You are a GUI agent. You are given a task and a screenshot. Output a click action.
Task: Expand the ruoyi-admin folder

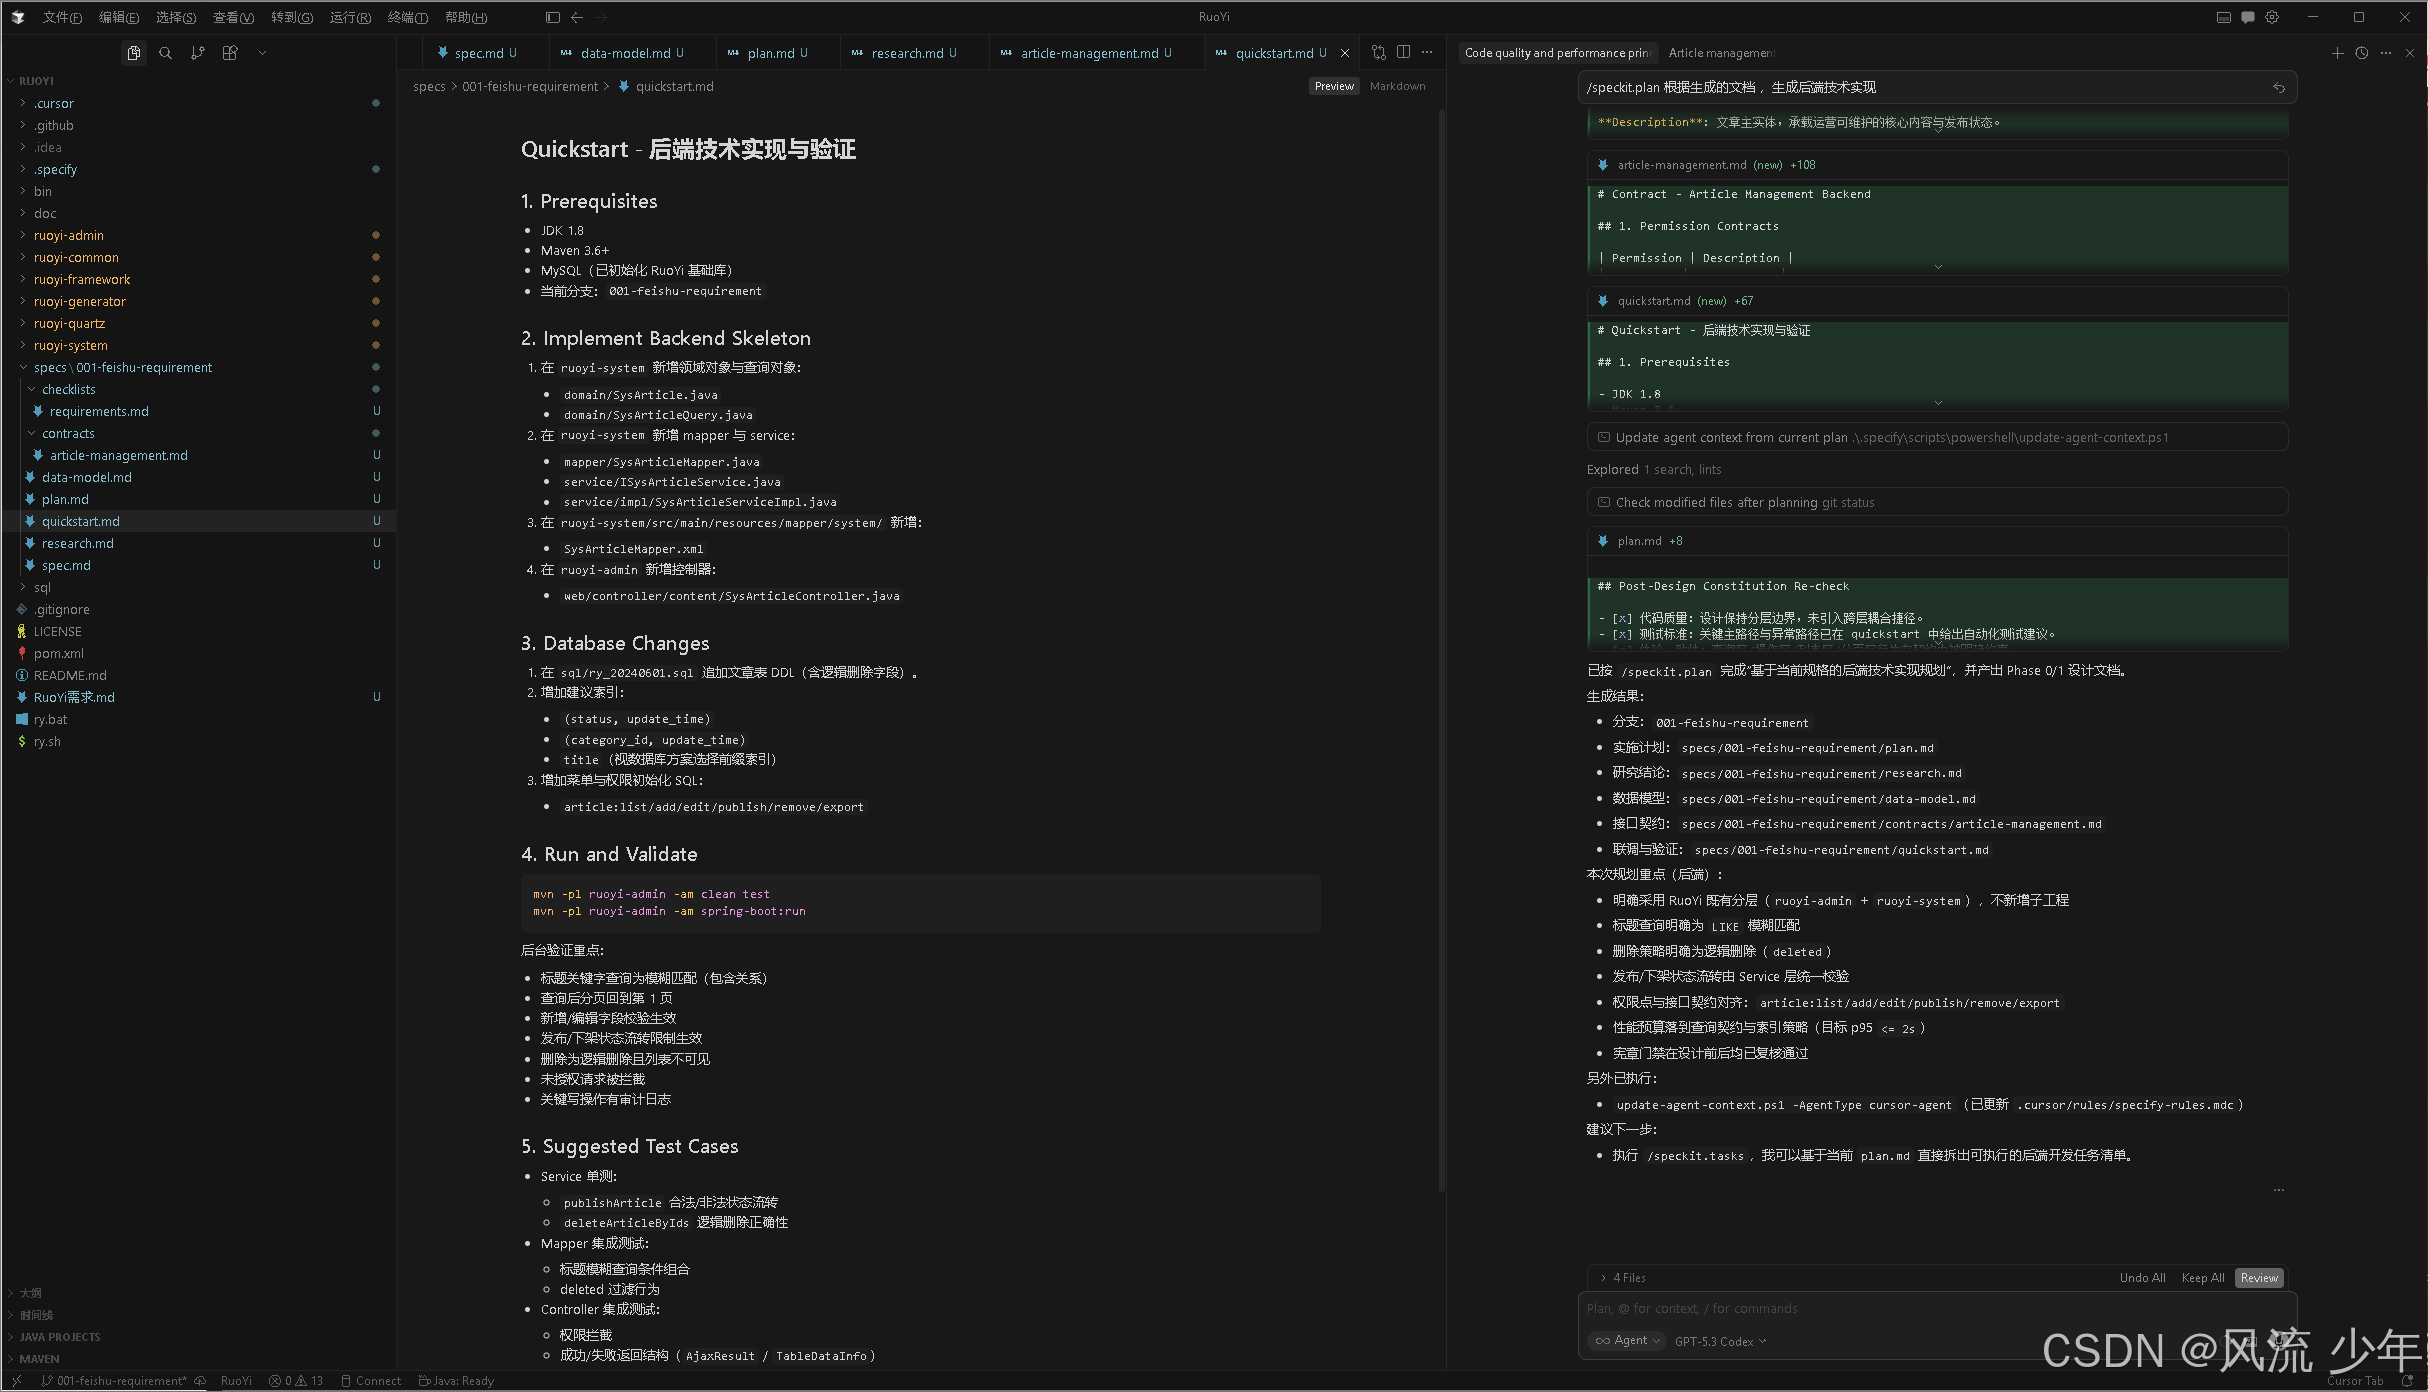pos(68,235)
